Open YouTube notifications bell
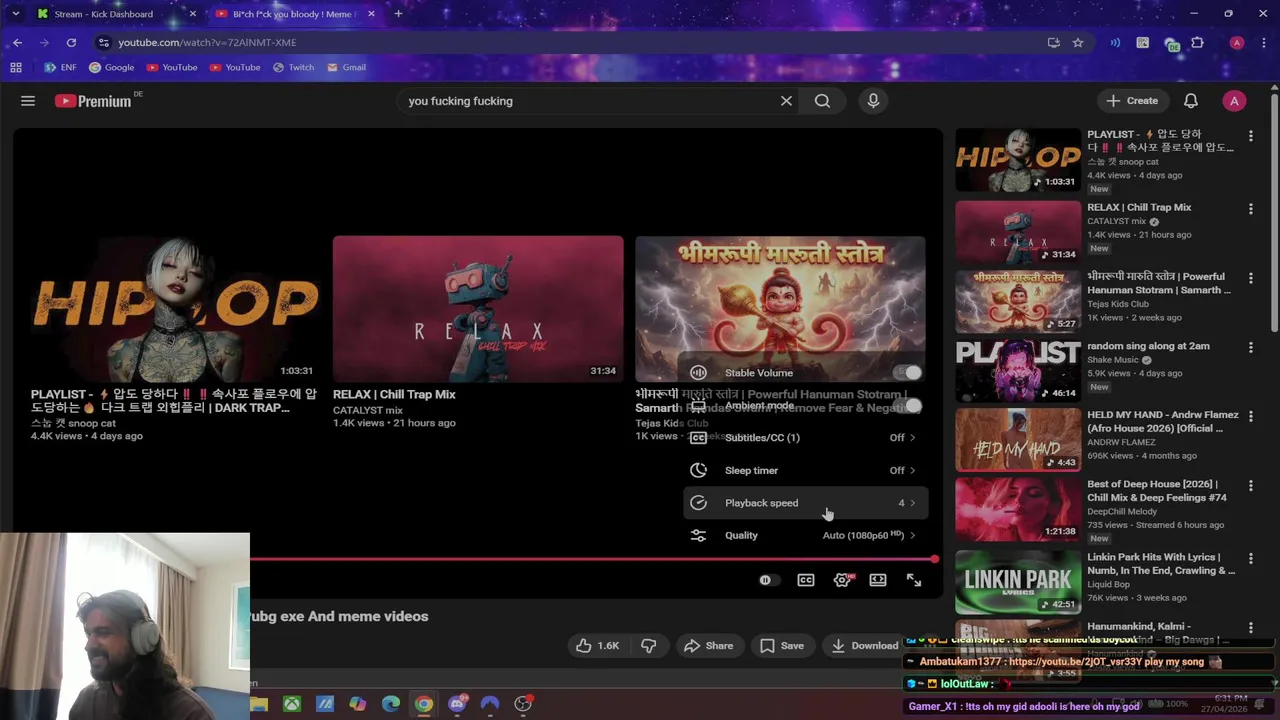1280x720 pixels. [1191, 101]
